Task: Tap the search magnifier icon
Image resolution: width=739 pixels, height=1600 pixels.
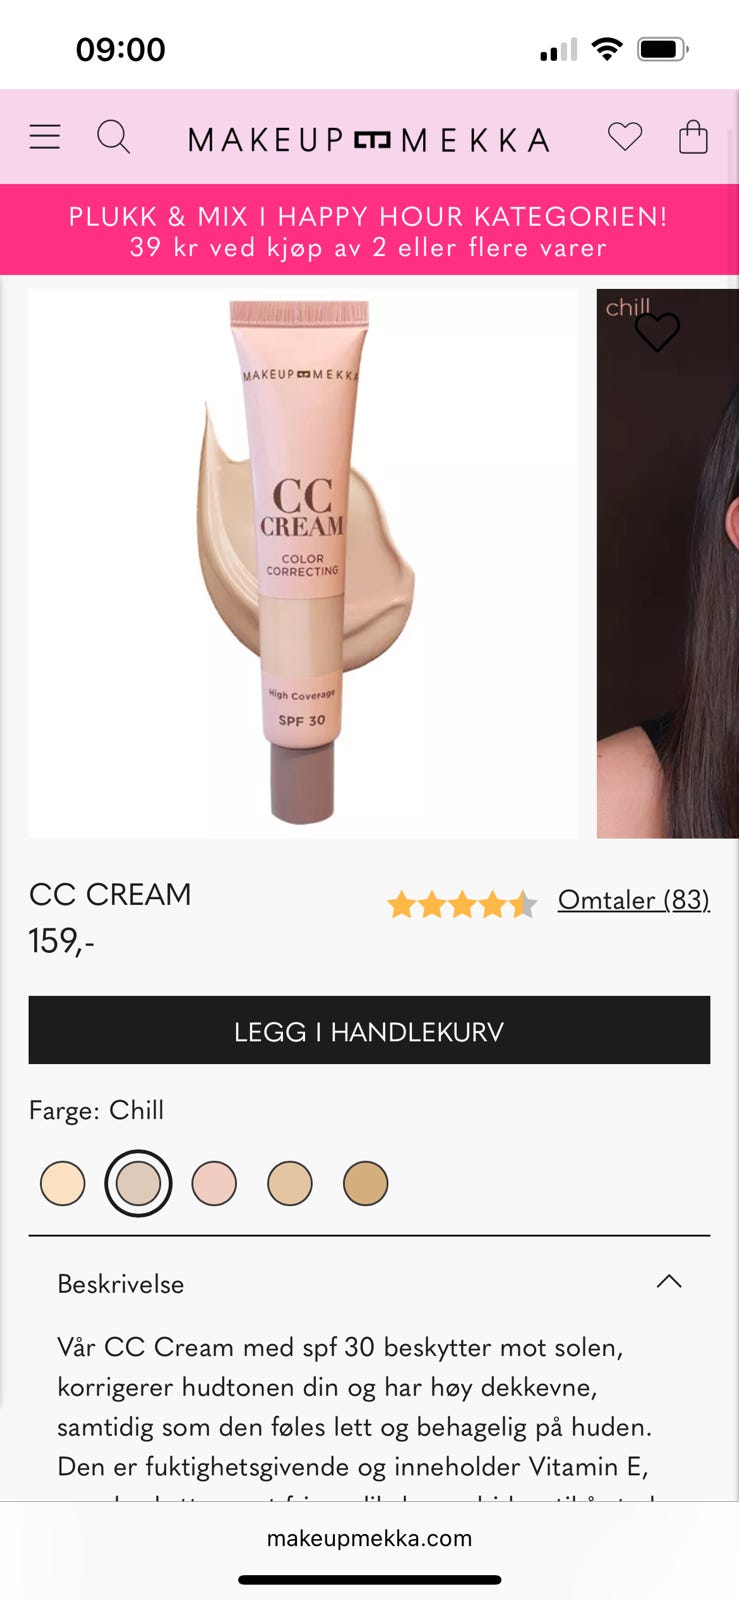Action: tap(113, 137)
